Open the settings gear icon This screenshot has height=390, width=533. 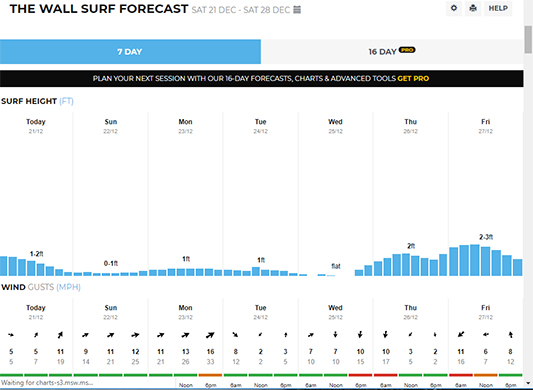[454, 8]
